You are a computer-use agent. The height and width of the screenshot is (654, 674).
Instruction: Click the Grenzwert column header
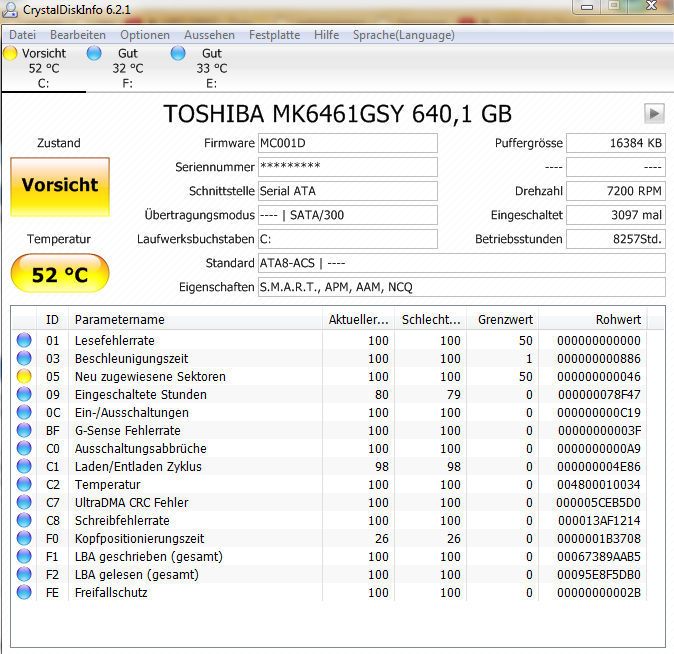[503, 319]
